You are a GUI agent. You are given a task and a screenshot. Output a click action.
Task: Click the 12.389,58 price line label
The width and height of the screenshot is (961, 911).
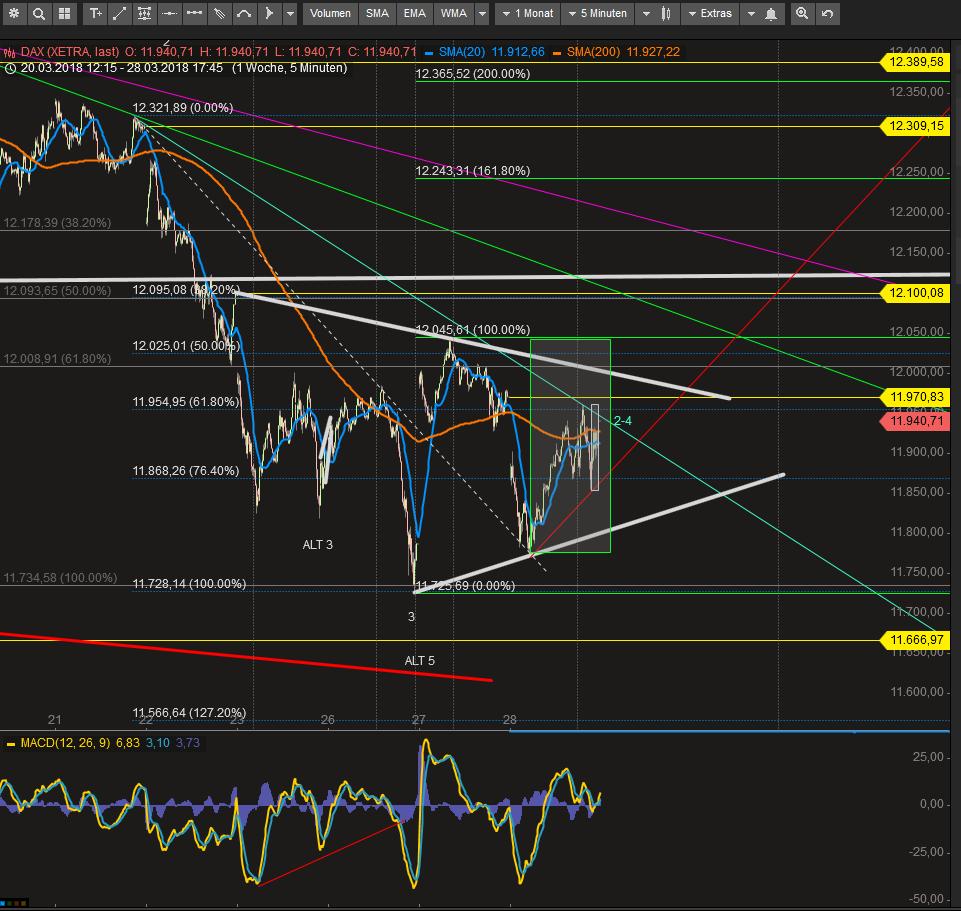(916, 61)
